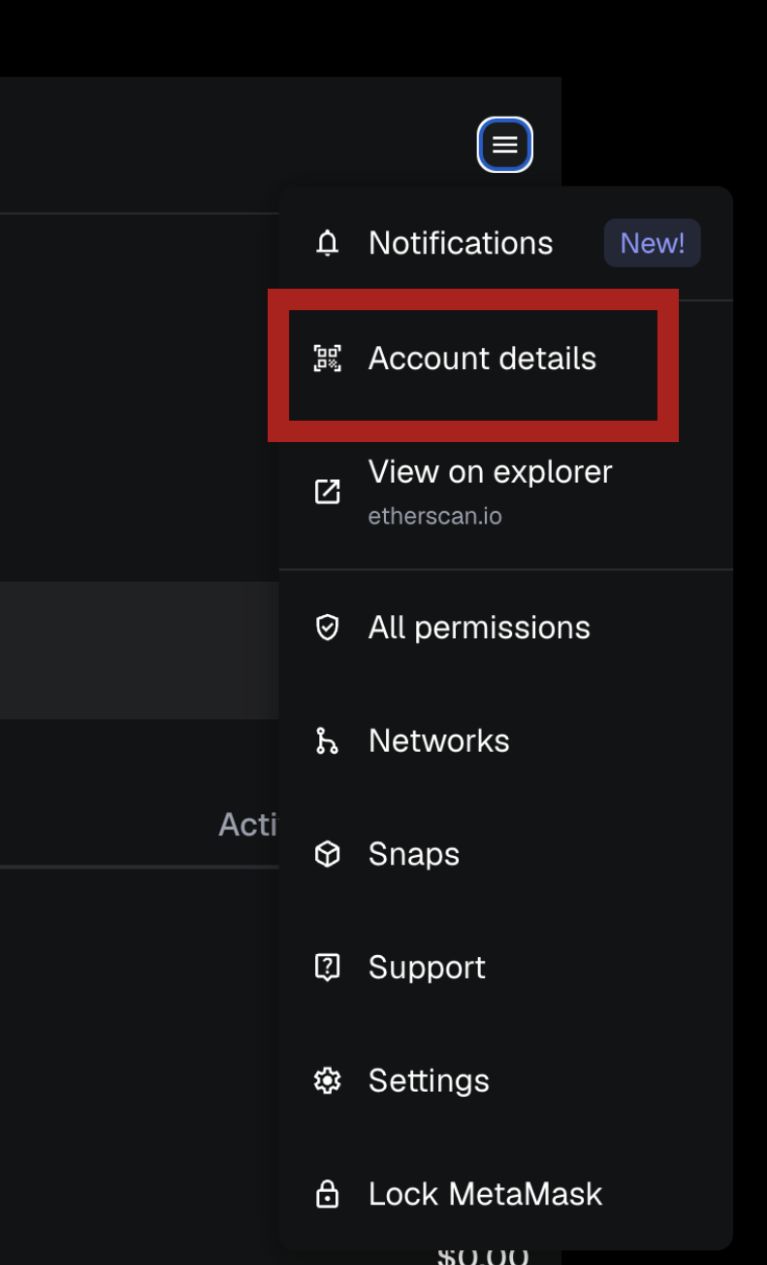Click the Settings gear icon
Viewport: 767px width, 1265px height.
point(327,1080)
